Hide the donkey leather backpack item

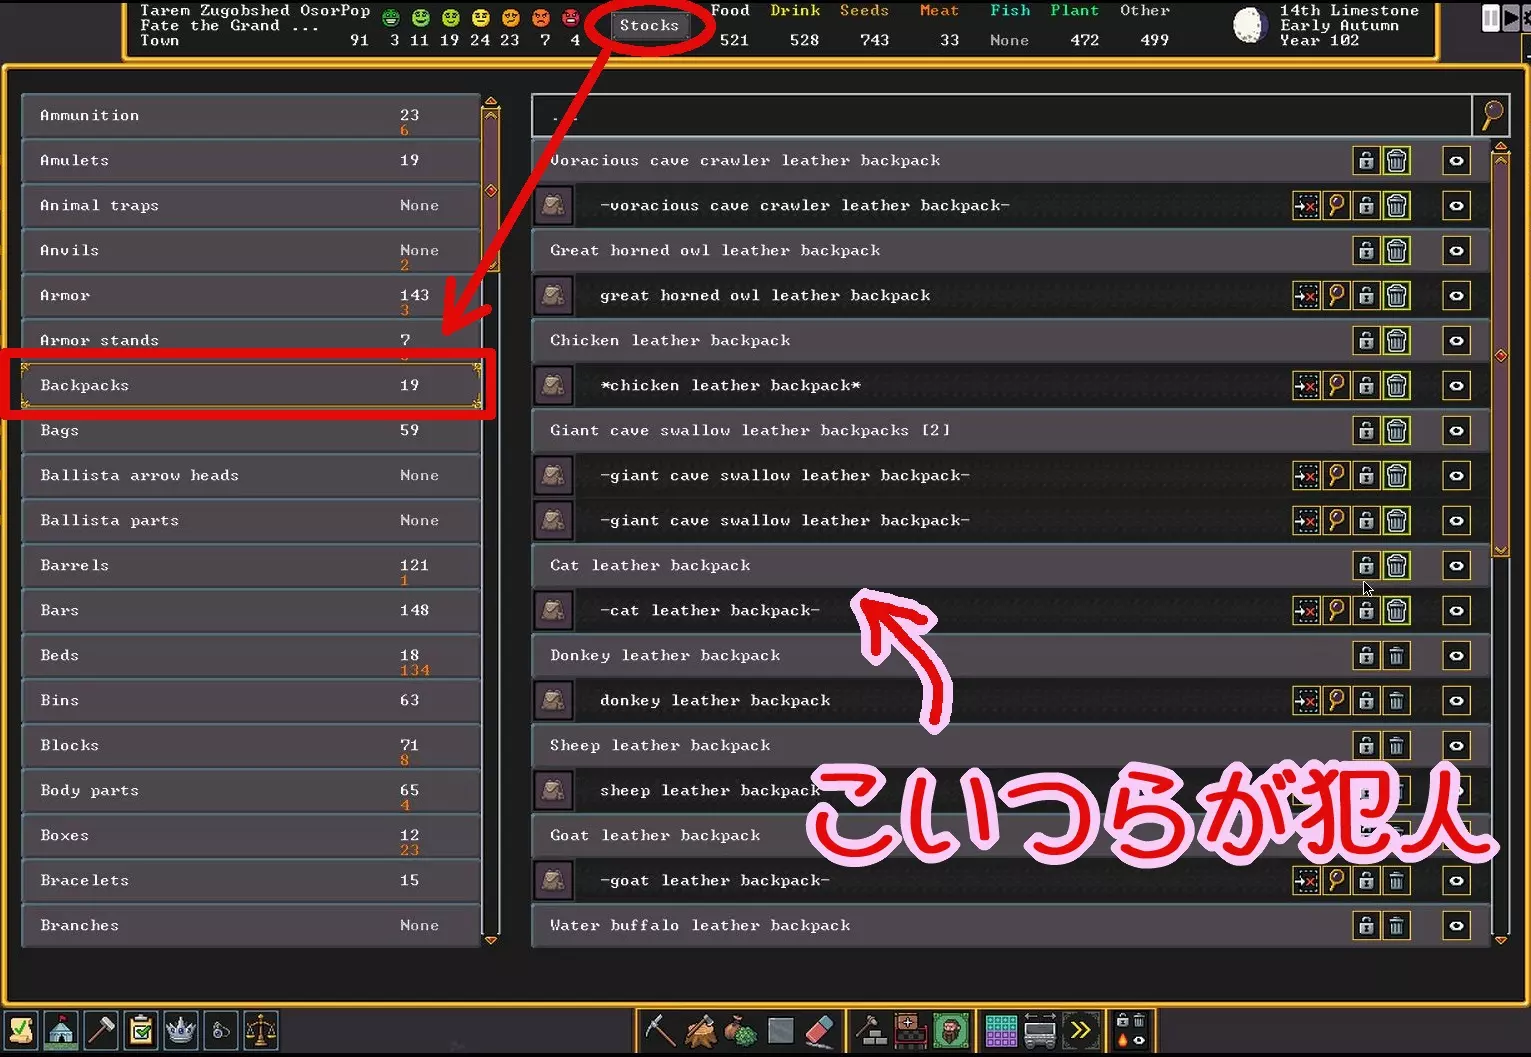tap(1456, 701)
